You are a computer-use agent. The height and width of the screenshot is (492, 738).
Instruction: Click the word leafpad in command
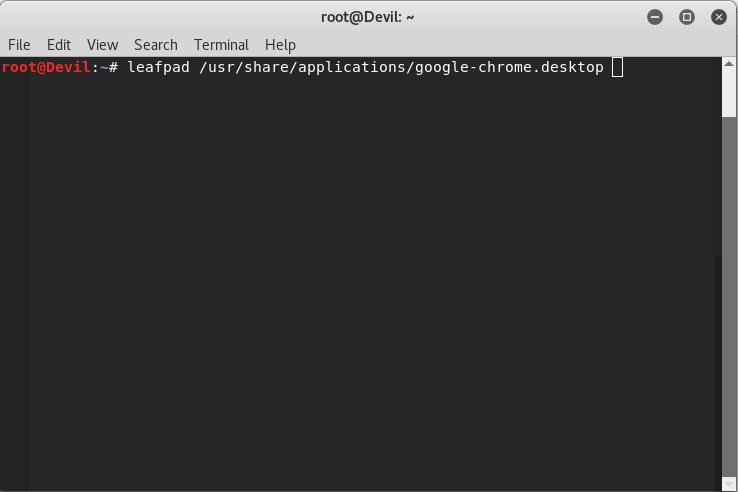pos(158,68)
